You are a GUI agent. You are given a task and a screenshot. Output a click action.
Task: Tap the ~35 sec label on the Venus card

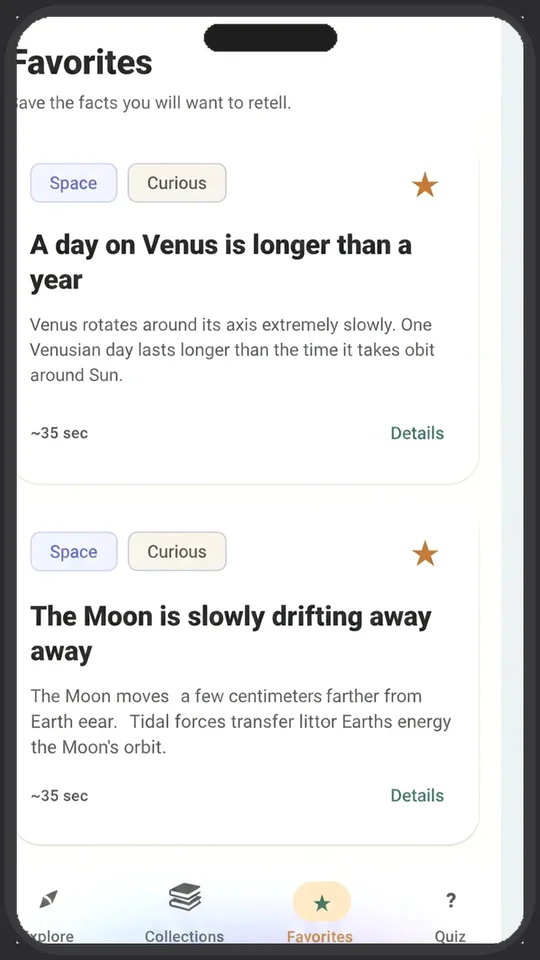pyautogui.click(x=59, y=433)
